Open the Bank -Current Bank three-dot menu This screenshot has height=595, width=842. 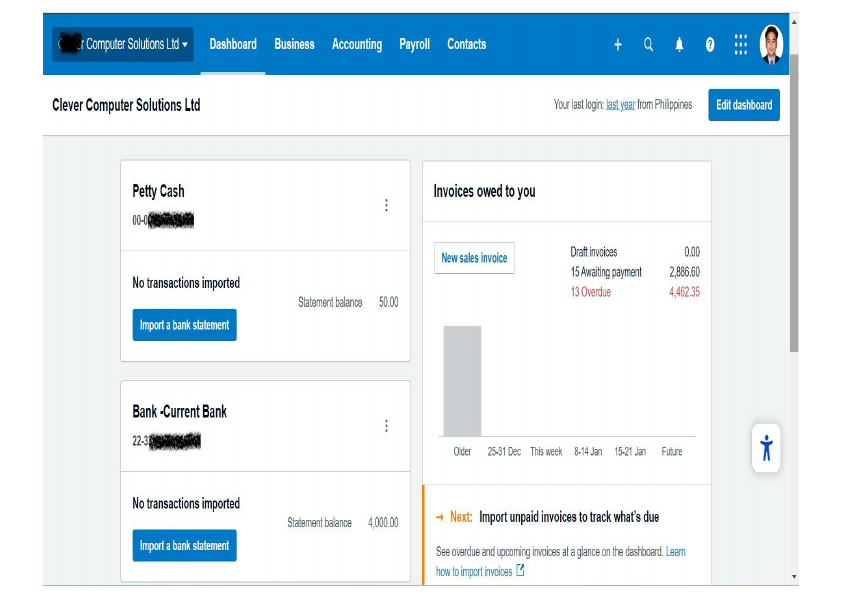(x=387, y=425)
